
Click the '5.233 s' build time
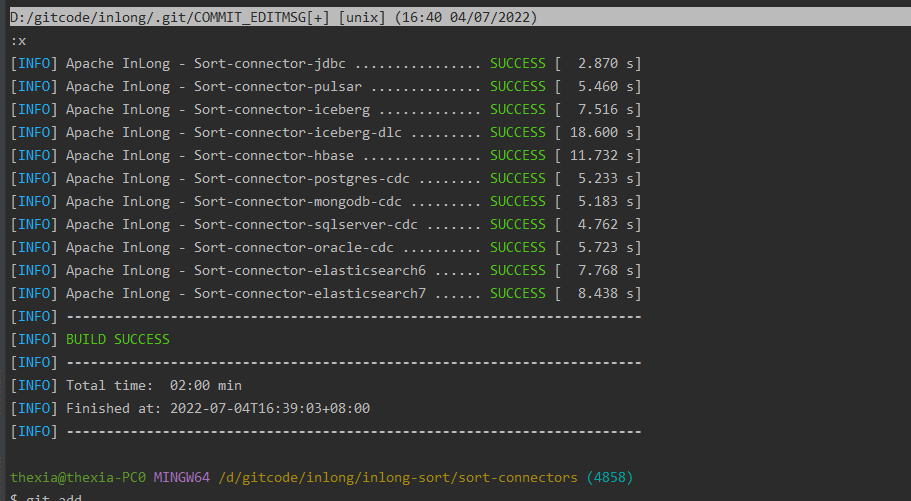pos(605,178)
